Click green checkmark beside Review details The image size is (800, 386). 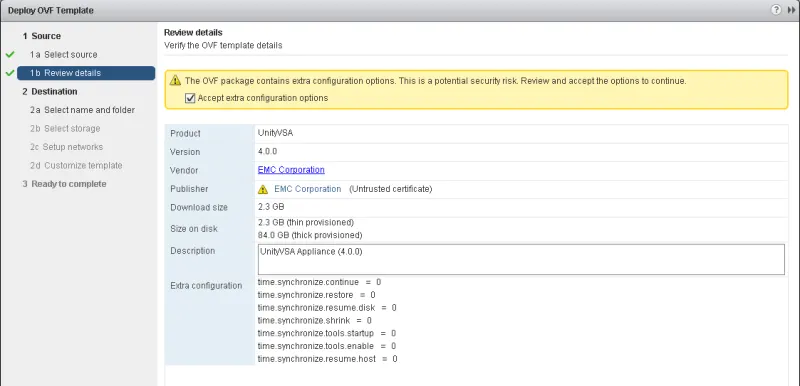(x=10, y=73)
